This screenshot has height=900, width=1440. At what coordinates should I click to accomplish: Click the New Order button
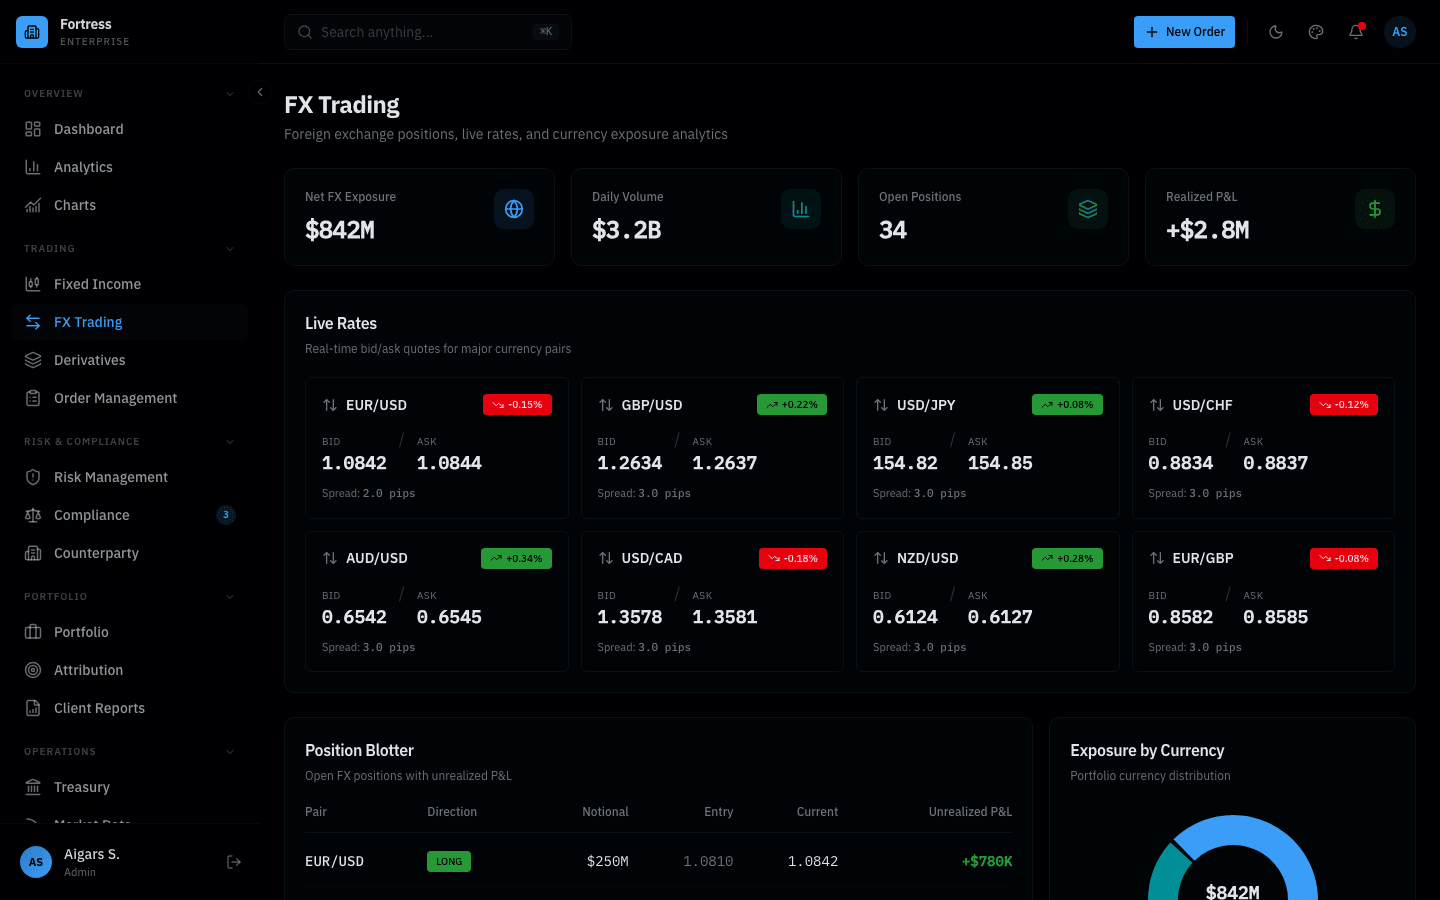[x=1184, y=32]
